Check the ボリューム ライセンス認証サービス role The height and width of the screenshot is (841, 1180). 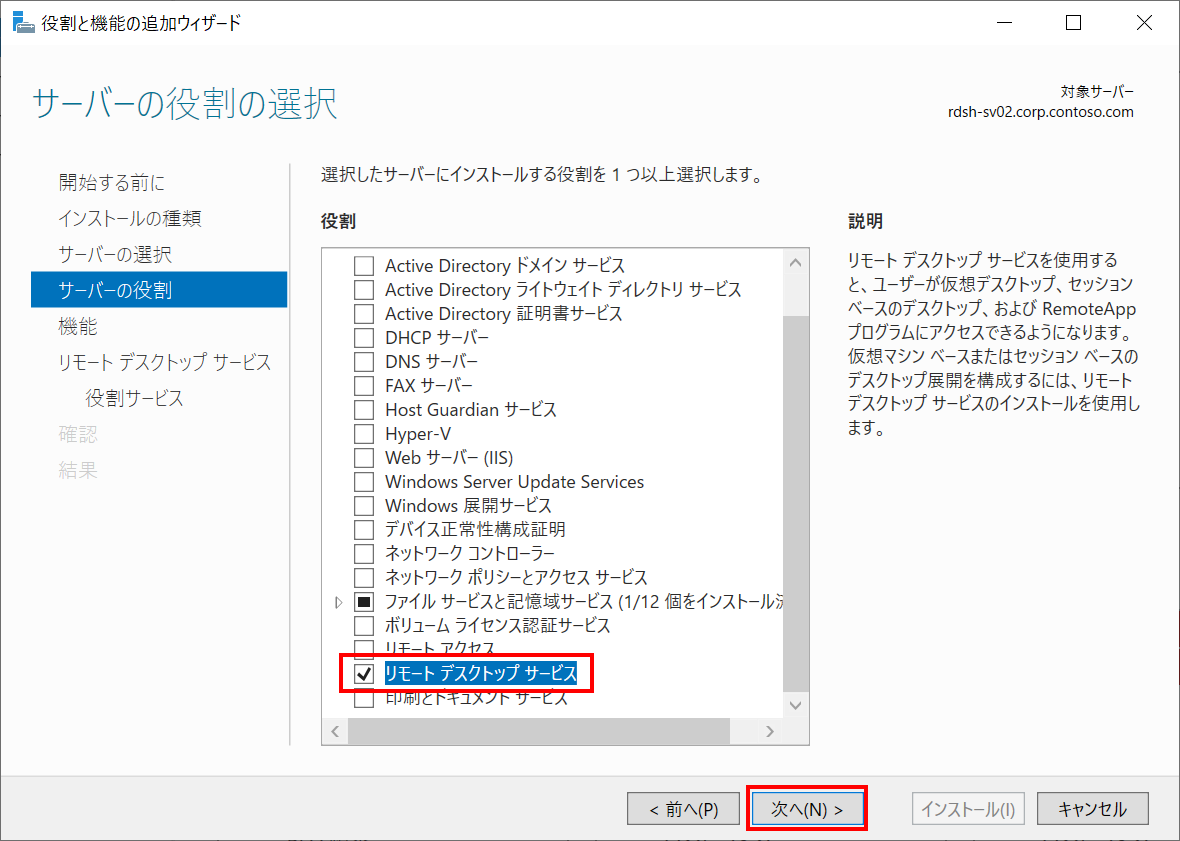[365, 626]
